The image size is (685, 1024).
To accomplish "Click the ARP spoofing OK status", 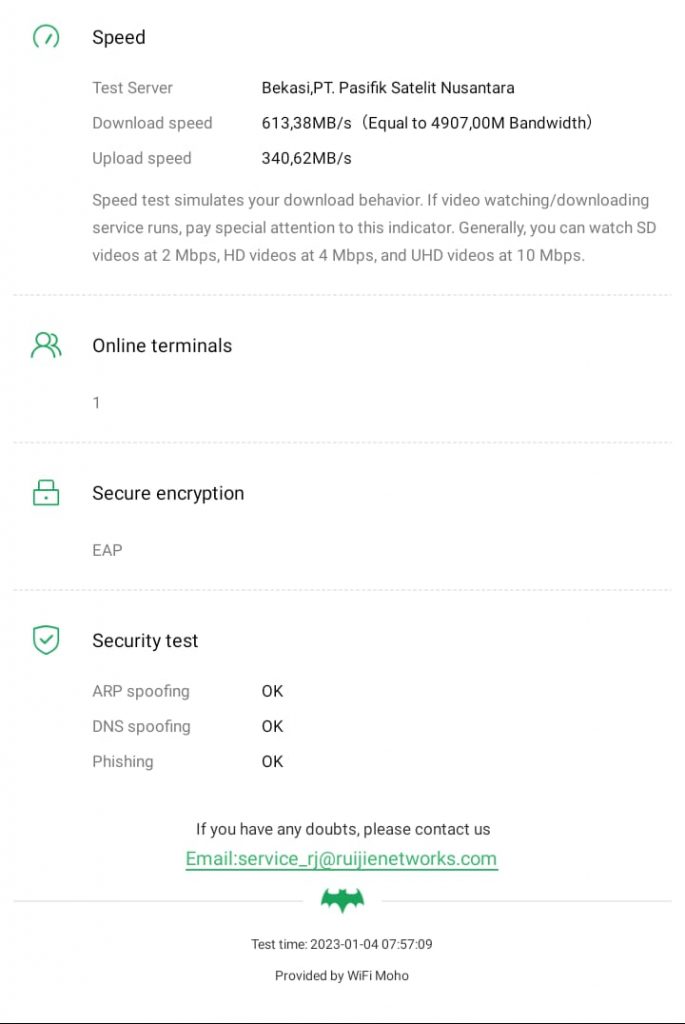I will pos(272,691).
